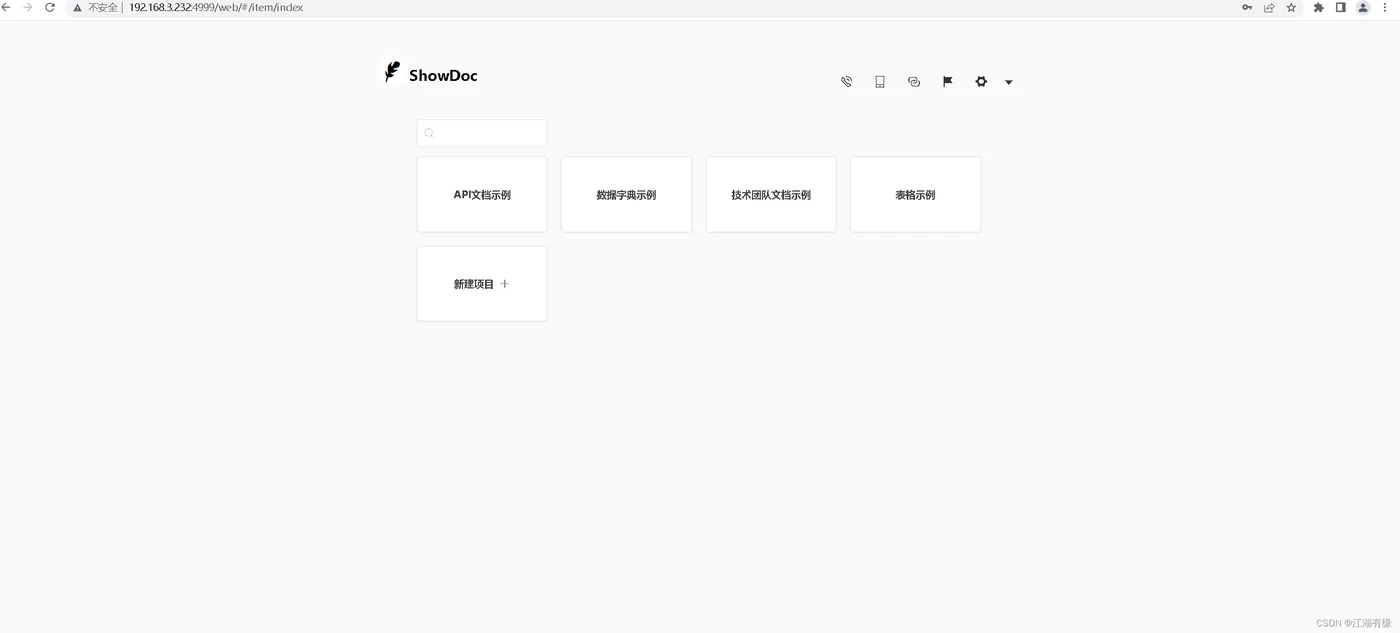Click the browser forward arrow
The height and width of the screenshot is (633, 1400).
(27, 7)
